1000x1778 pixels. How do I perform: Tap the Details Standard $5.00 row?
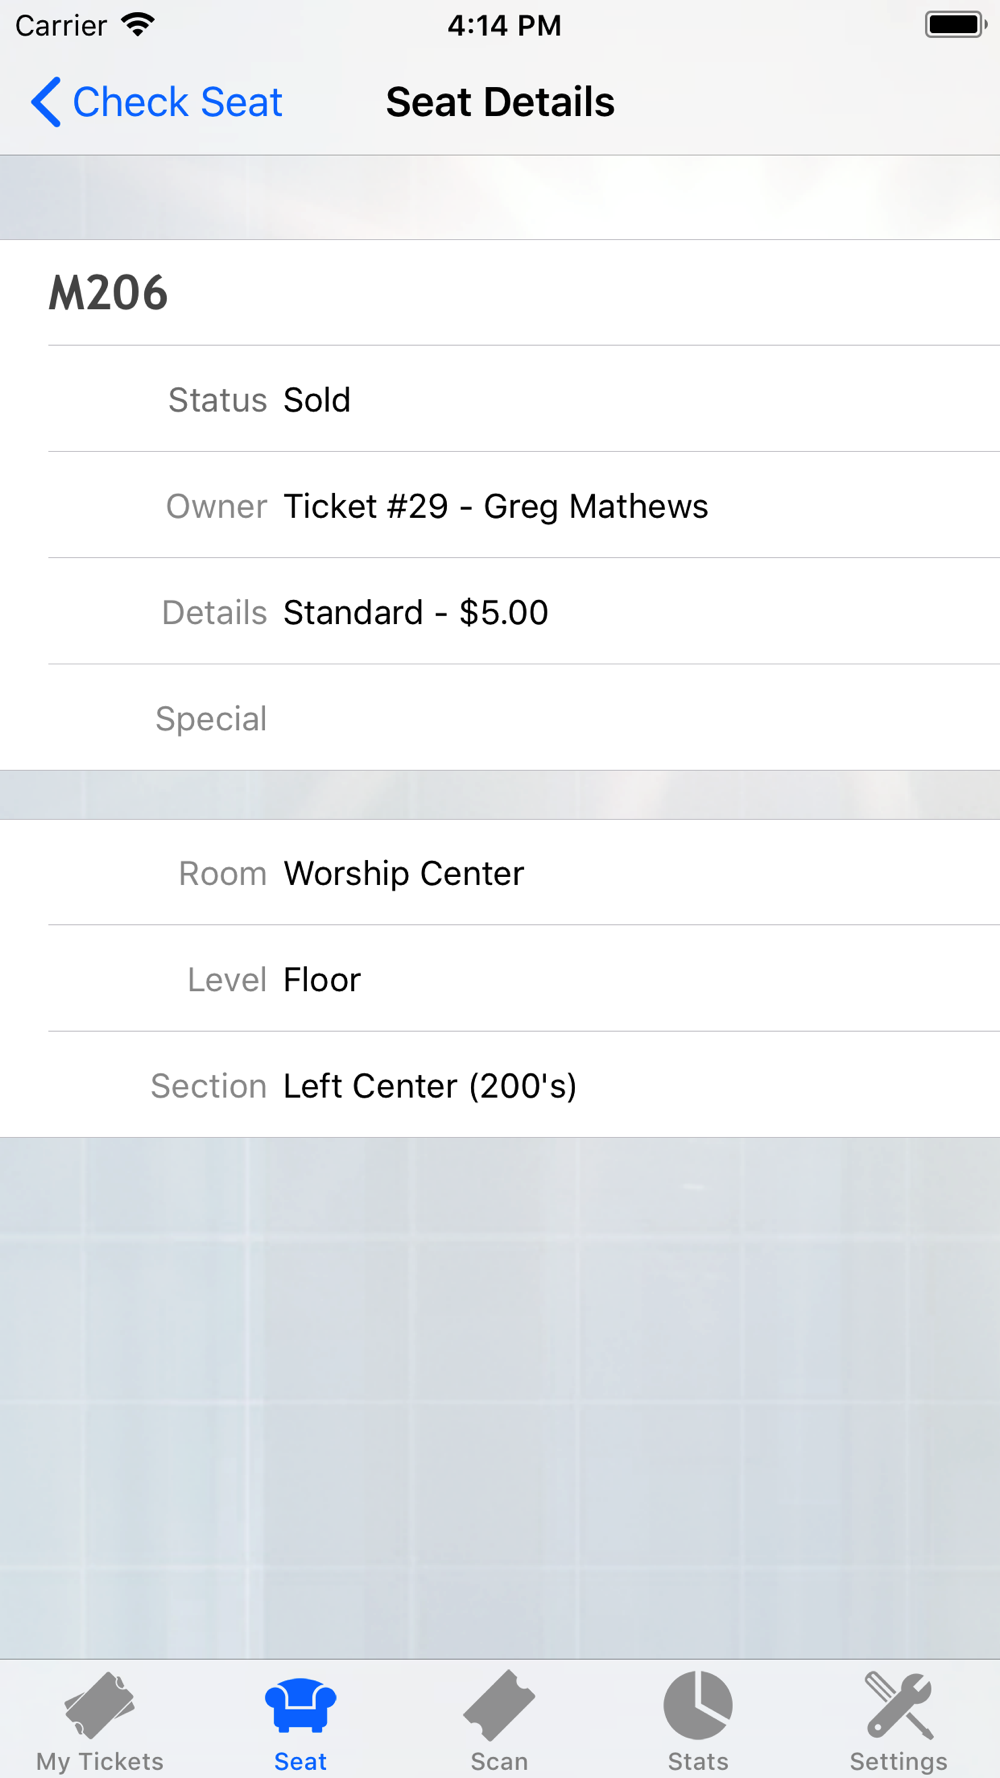[500, 611]
